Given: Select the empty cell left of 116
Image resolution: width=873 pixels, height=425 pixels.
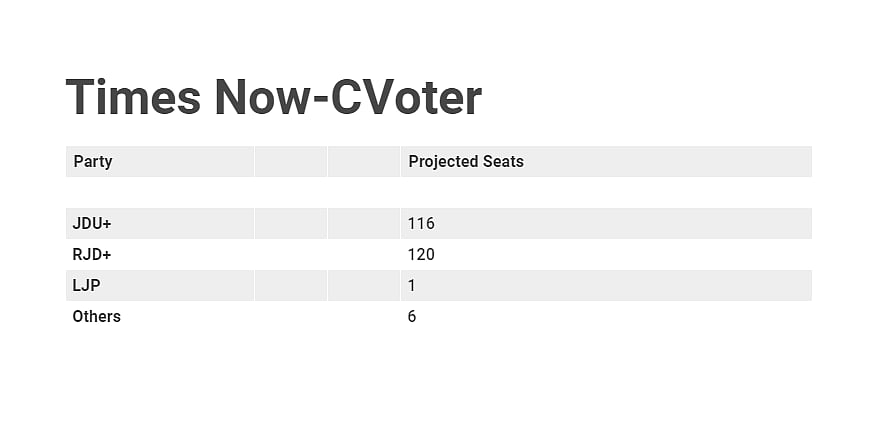Looking at the screenshot, I should click(x=364, y=223).
